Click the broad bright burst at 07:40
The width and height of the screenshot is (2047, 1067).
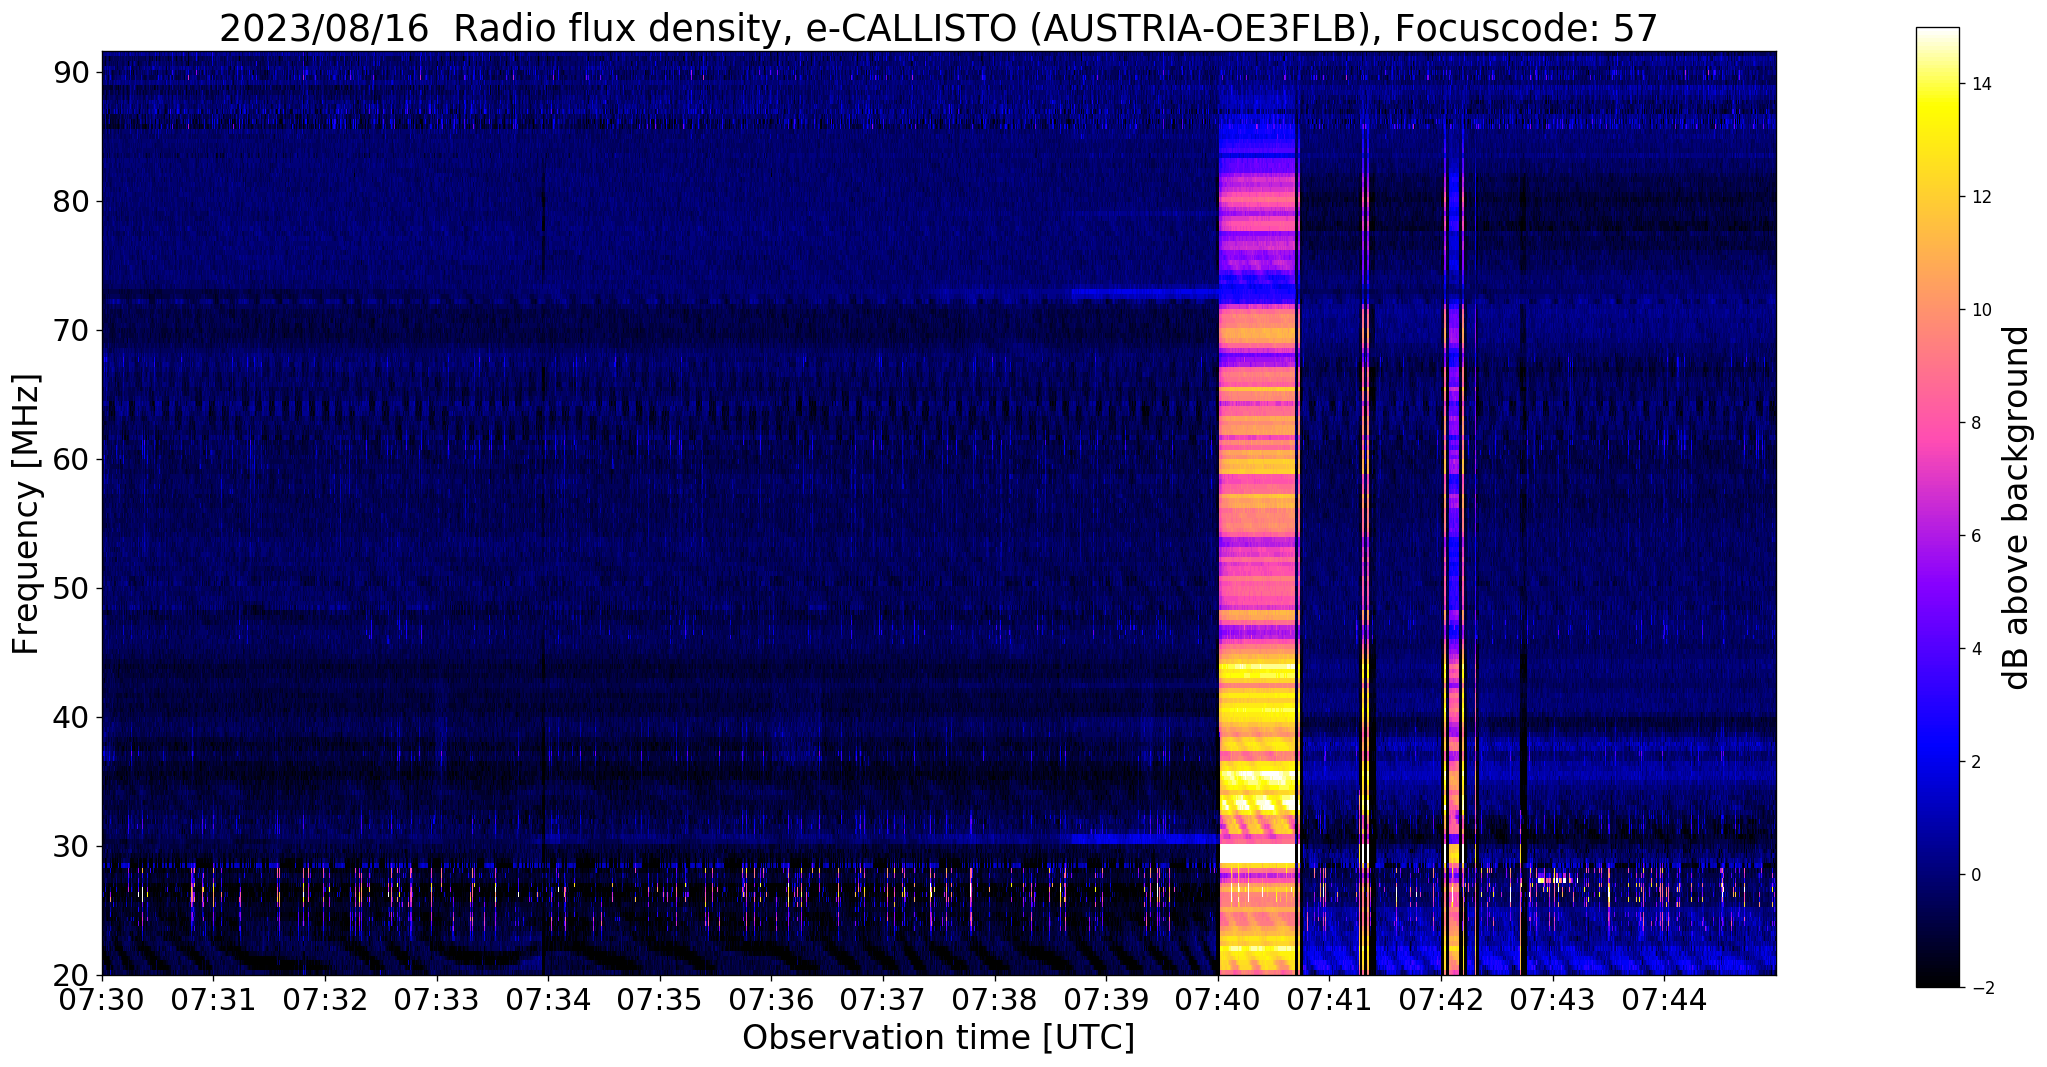[1257, 540]
